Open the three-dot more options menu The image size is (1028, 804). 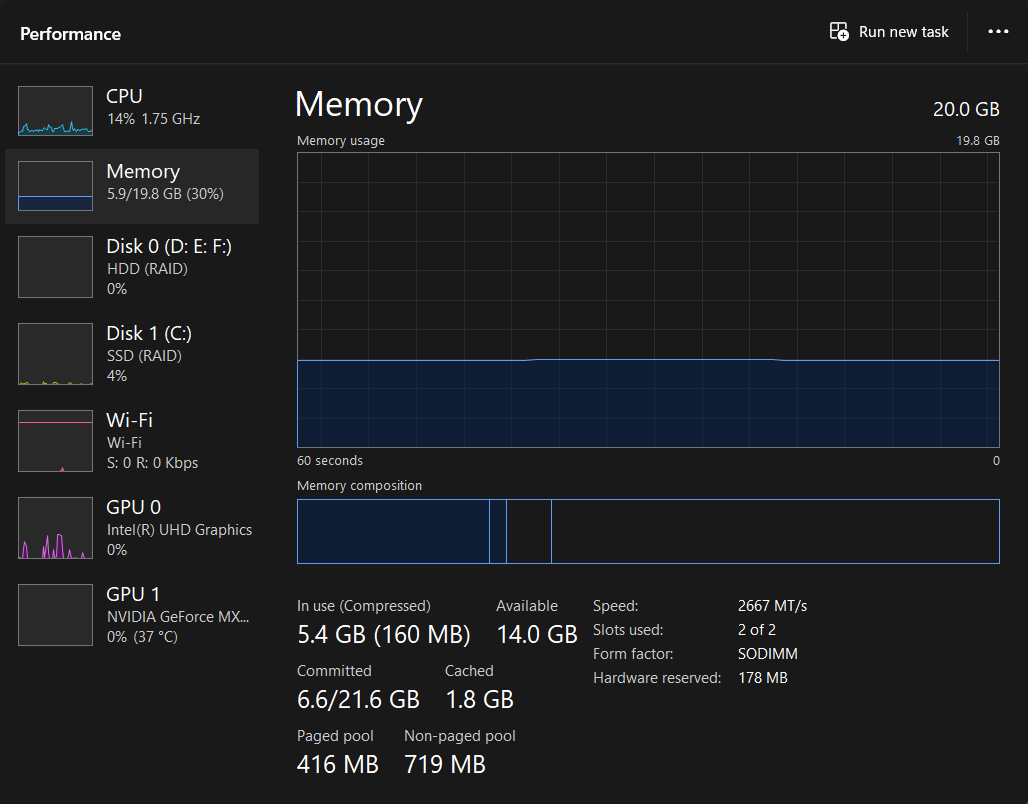[x=998, y=32]
